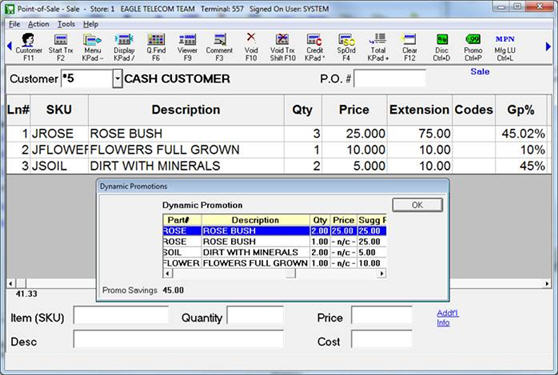This screenshot has height=375, width=558.
Task: Open the Tools menu
Action: point(66,24)
